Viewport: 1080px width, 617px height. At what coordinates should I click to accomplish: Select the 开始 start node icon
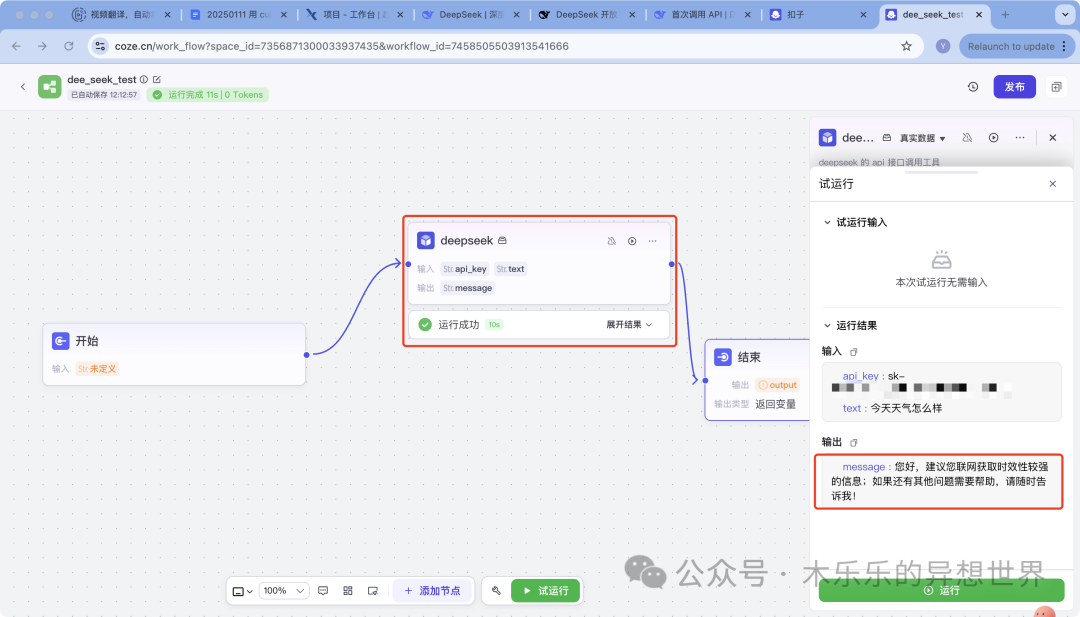(x=61, y=341)
